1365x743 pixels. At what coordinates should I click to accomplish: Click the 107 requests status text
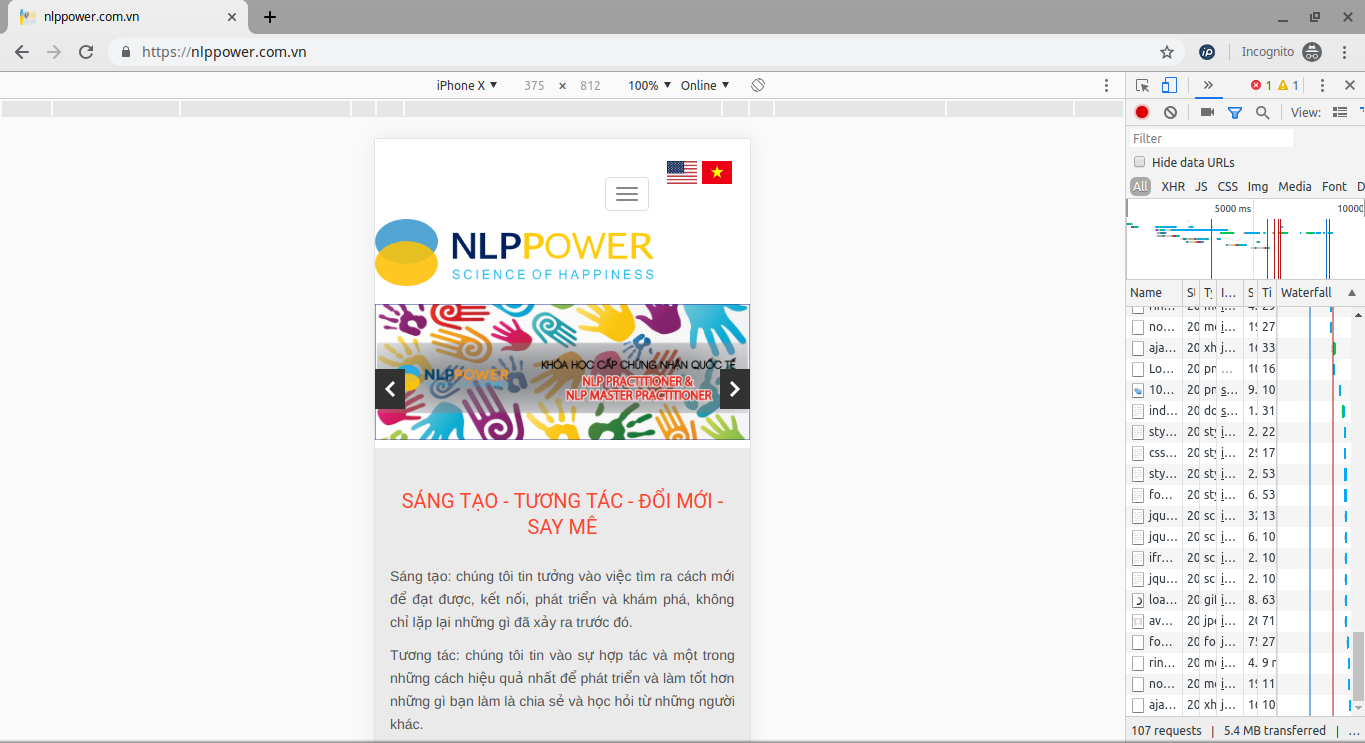point(1168,731)
